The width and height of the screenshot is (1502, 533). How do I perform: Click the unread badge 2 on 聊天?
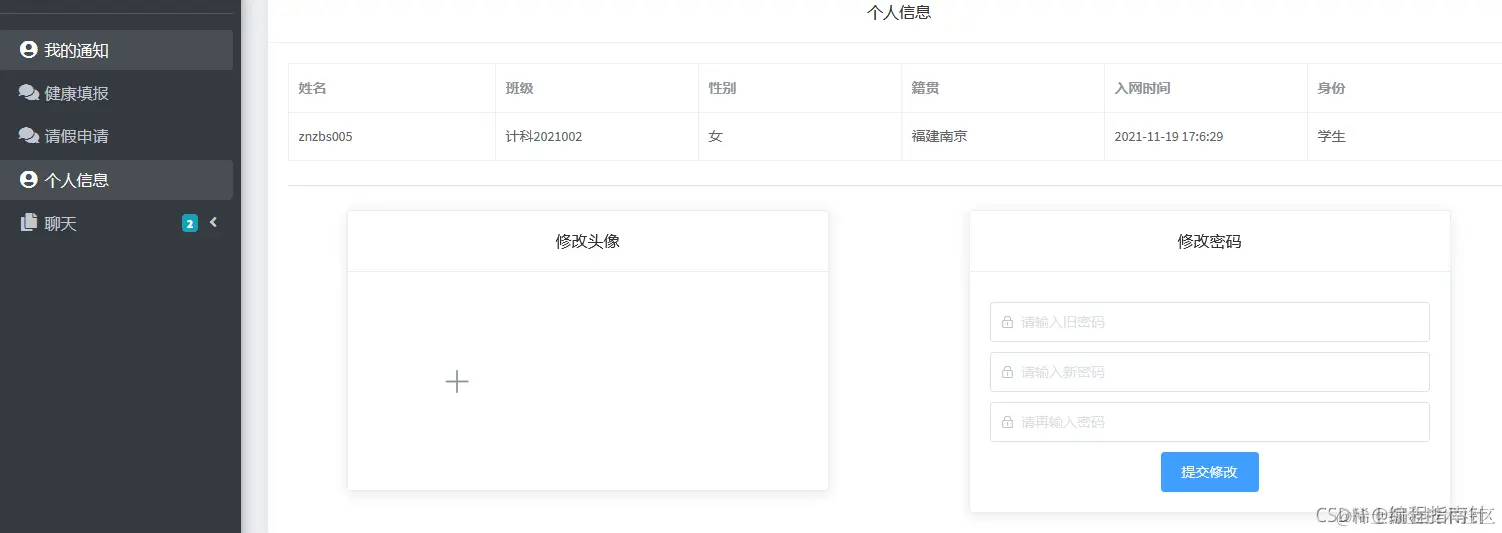(x=190, y=223)
